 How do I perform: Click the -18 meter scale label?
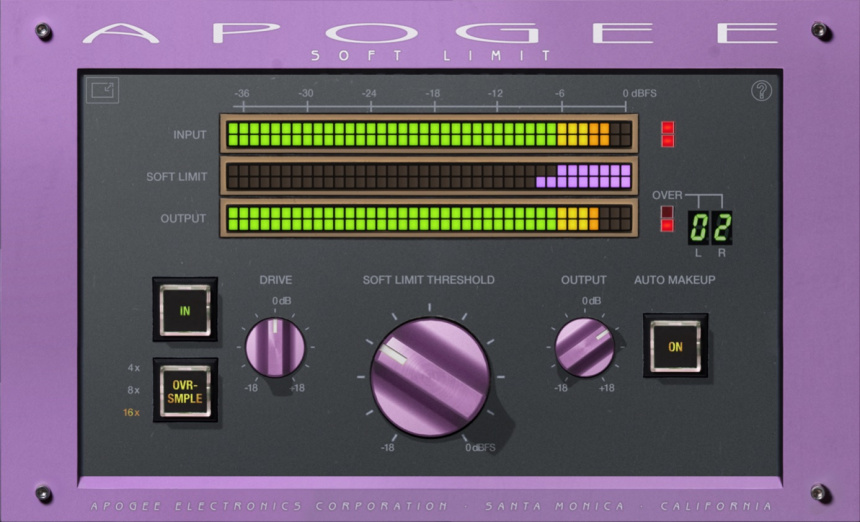[432, 94]
